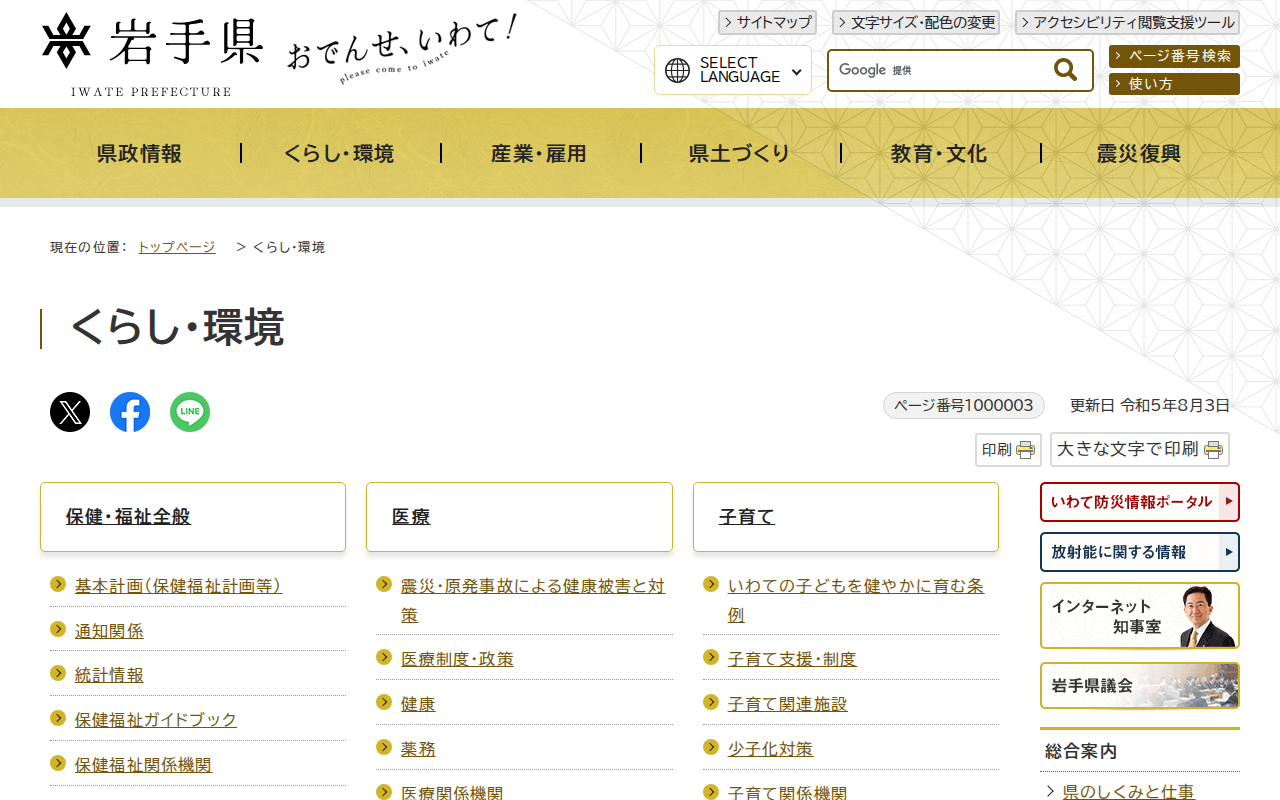Open 子育て支援・制度 link
This screenshot has width=1280, height=800.
pos(792,659)
